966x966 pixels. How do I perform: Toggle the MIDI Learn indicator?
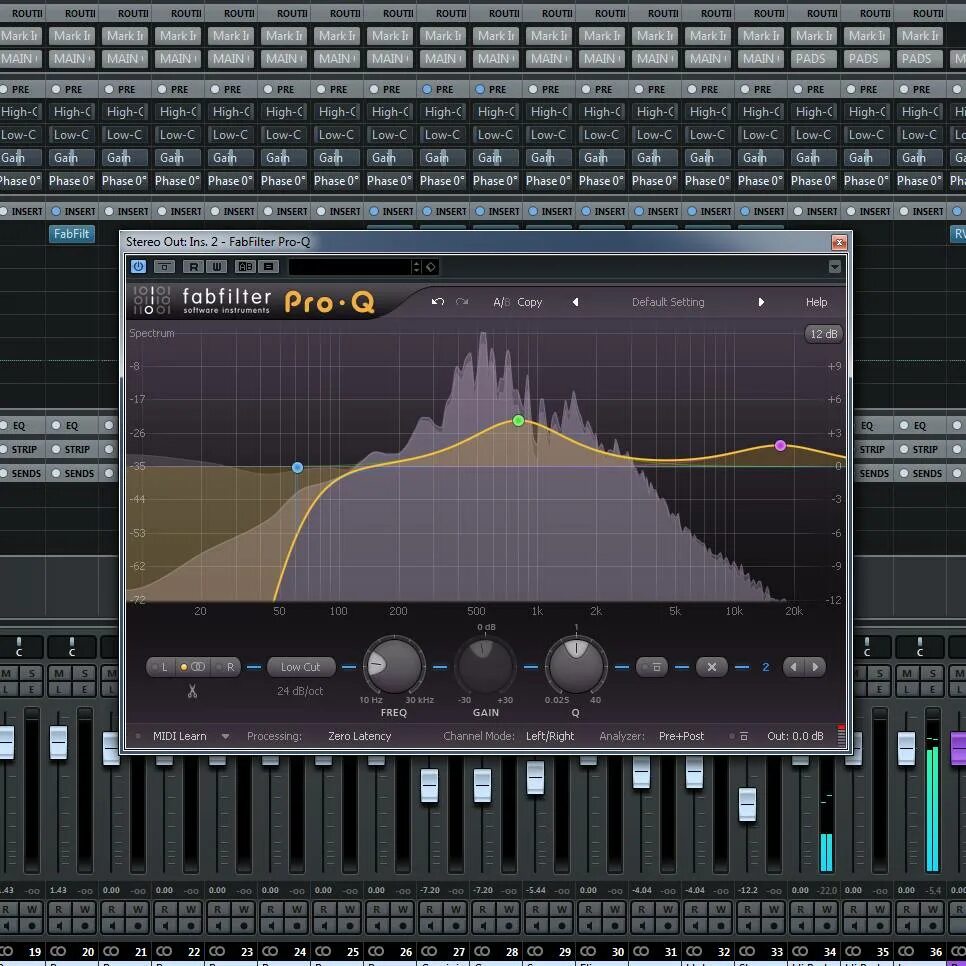pyautogui.click(x=138, y=736)
